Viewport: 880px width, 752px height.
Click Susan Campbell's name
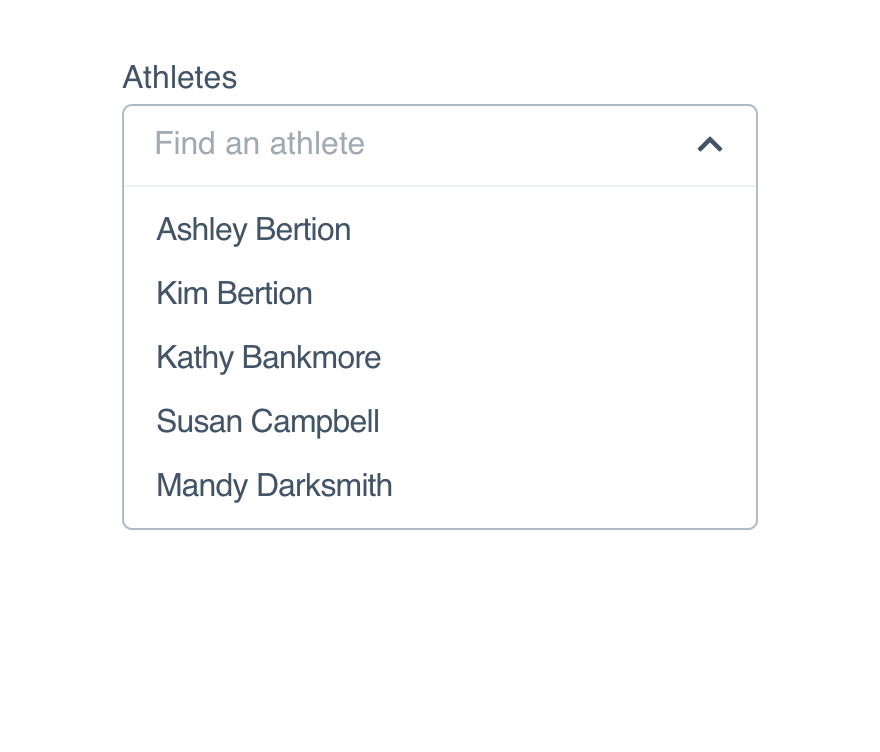(268, 422)
